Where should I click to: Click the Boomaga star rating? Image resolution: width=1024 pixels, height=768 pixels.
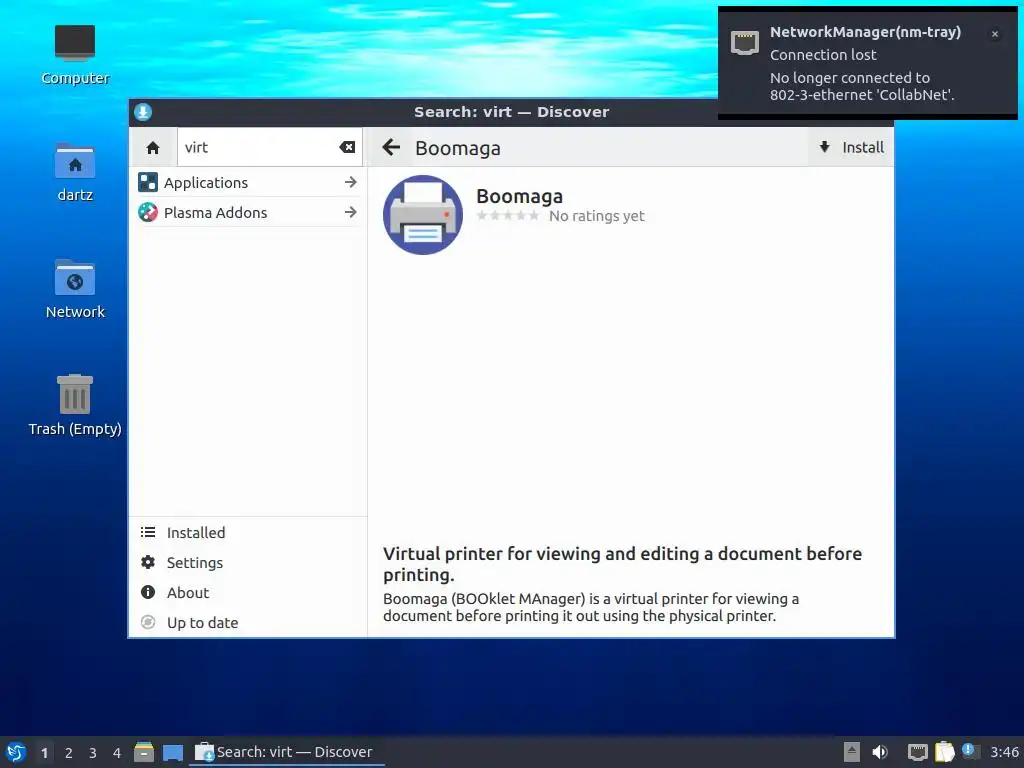(508, 216)
